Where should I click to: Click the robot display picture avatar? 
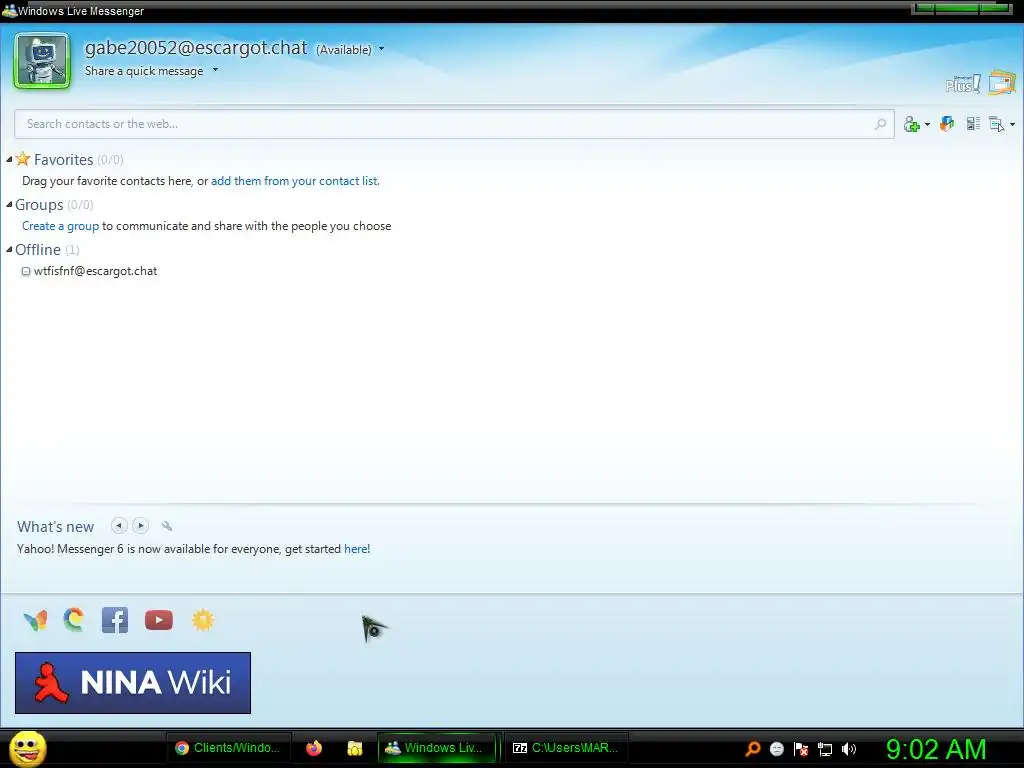coord(42,61)
